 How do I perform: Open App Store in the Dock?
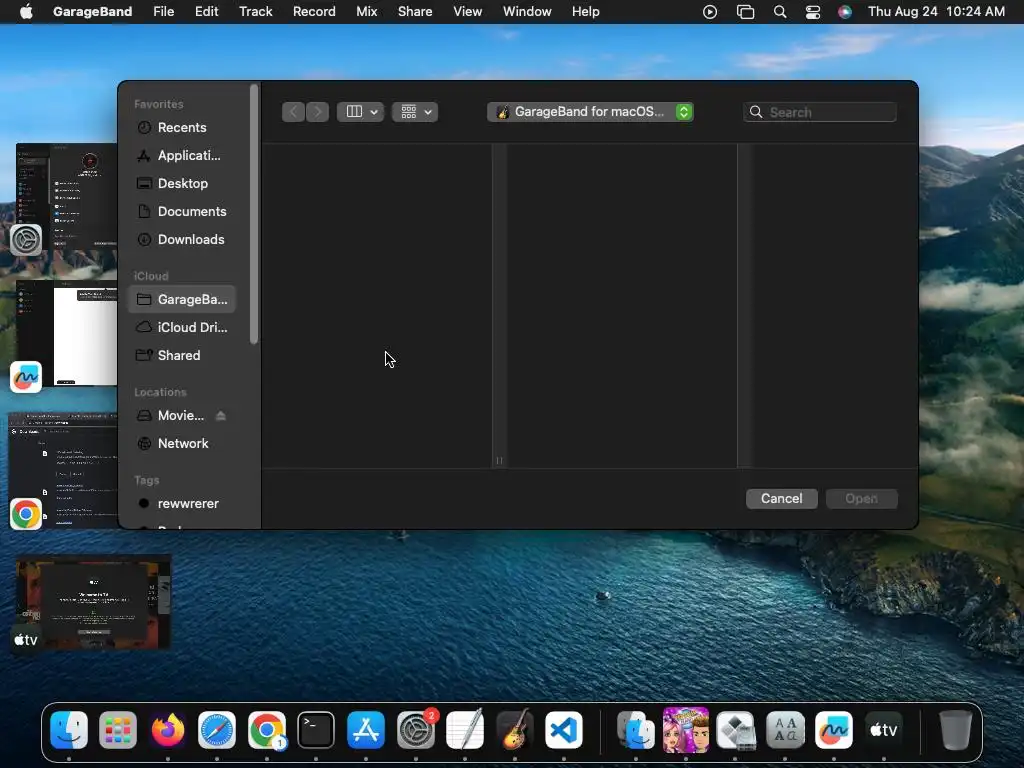click(366, 729)
